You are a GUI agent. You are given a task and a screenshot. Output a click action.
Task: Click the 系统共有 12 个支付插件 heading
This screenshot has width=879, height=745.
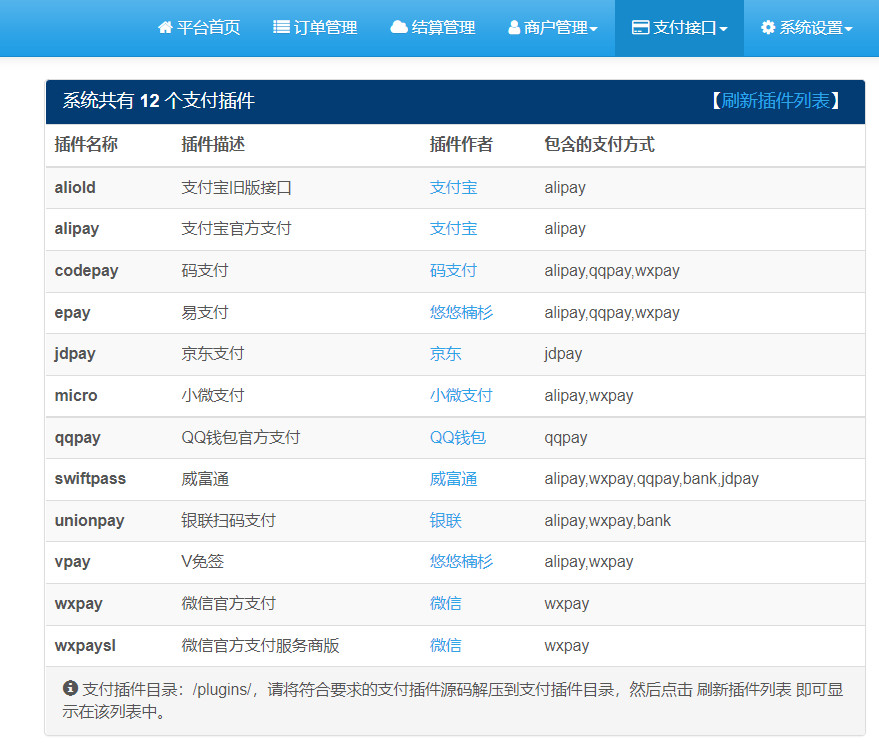click(159, 101)
